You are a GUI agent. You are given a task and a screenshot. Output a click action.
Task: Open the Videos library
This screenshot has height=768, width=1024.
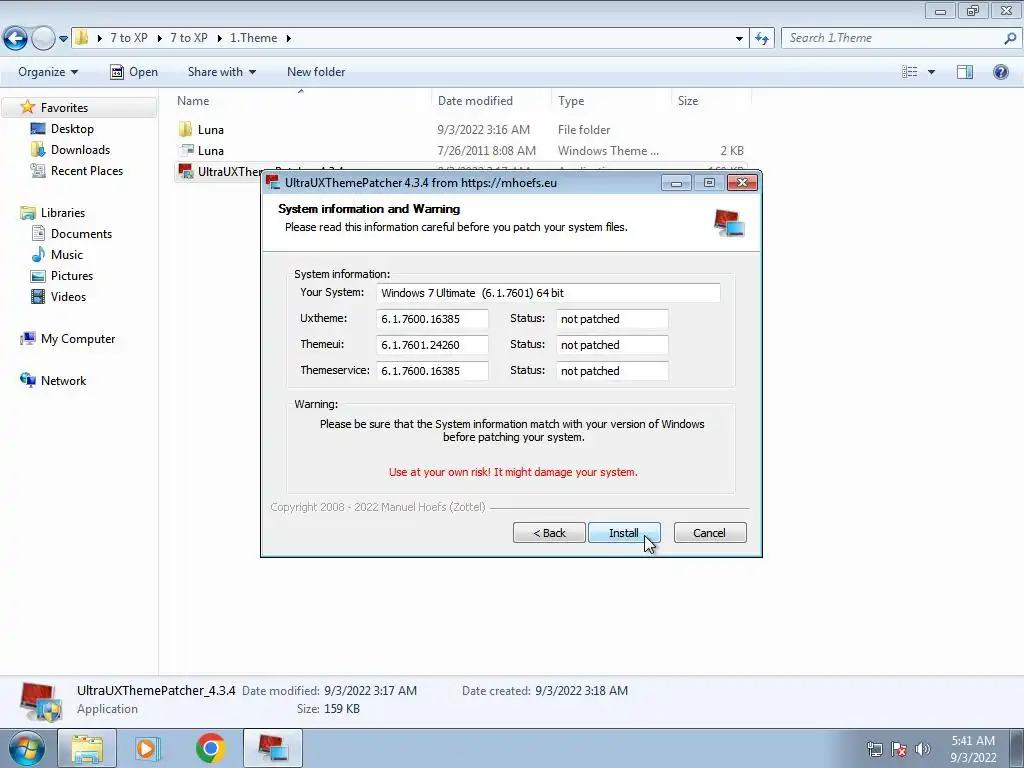coord(68,296)
